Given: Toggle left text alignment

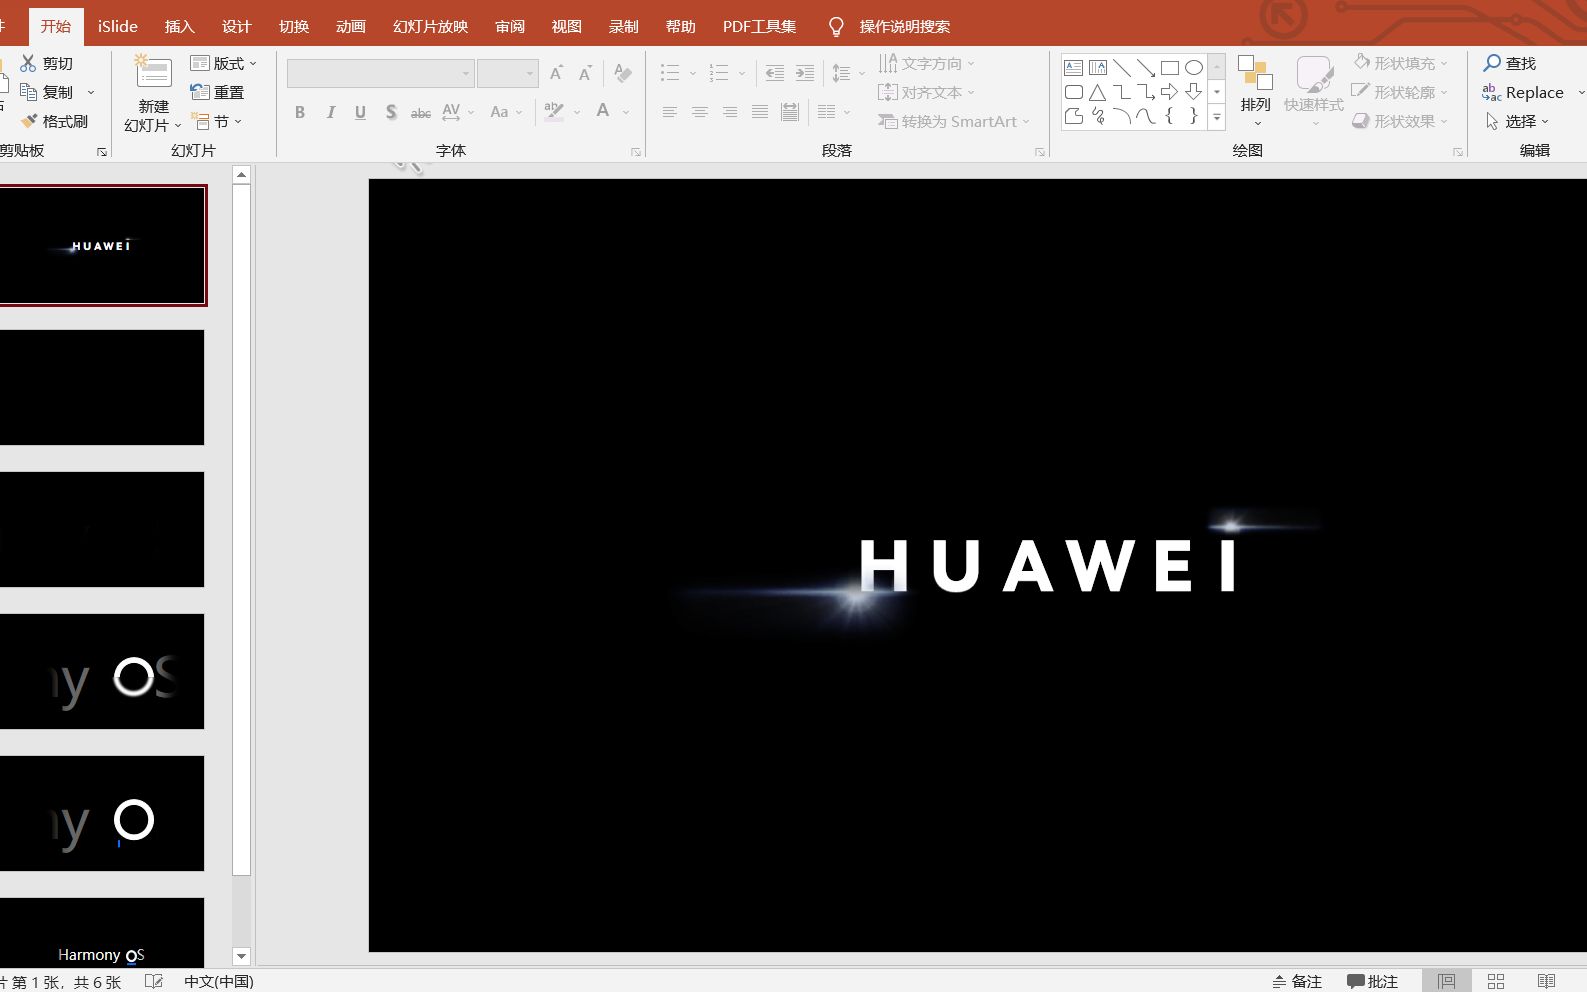Looking at the screenshot, I should tap(670, 112).
